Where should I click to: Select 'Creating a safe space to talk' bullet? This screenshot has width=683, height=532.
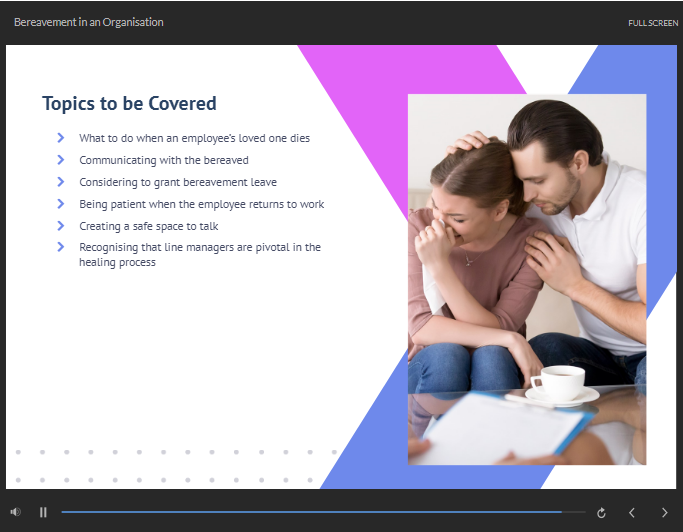point(149,226)
